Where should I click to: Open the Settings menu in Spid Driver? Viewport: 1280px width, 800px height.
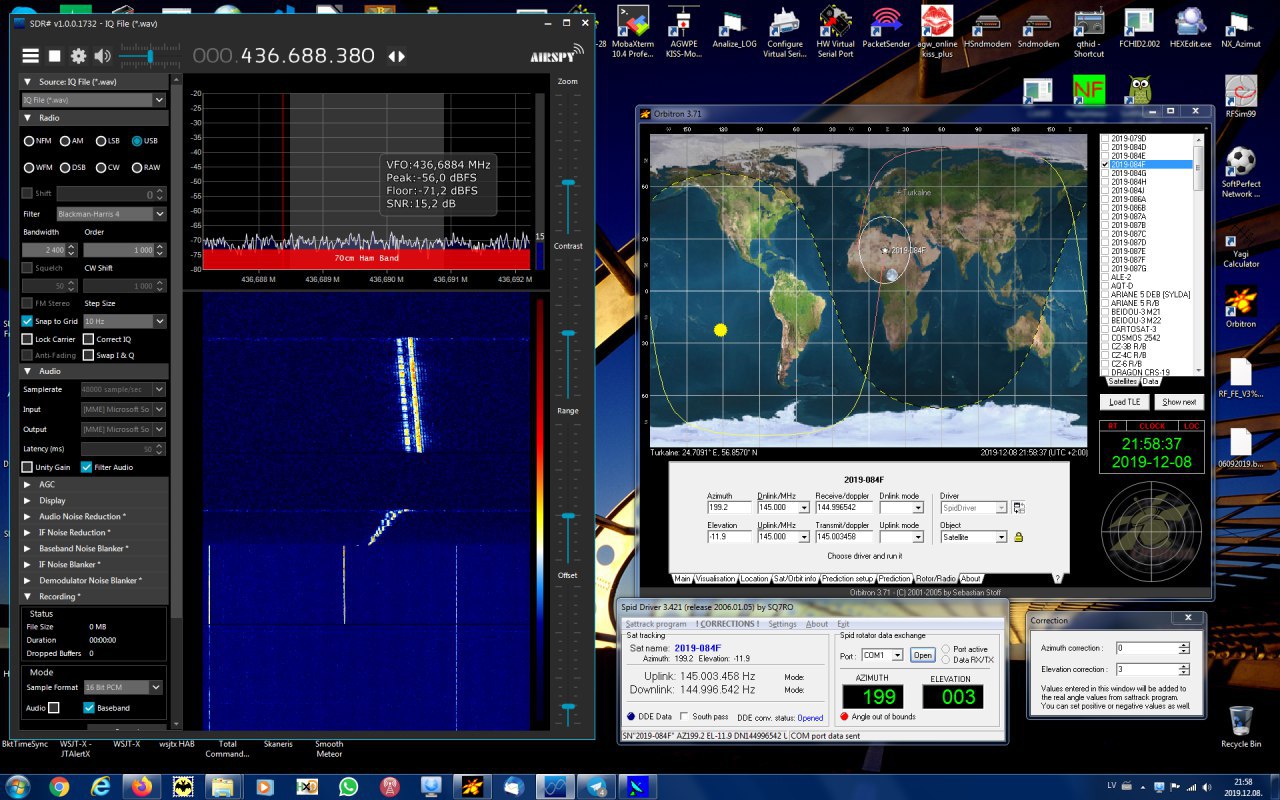(x=782, y=624)
